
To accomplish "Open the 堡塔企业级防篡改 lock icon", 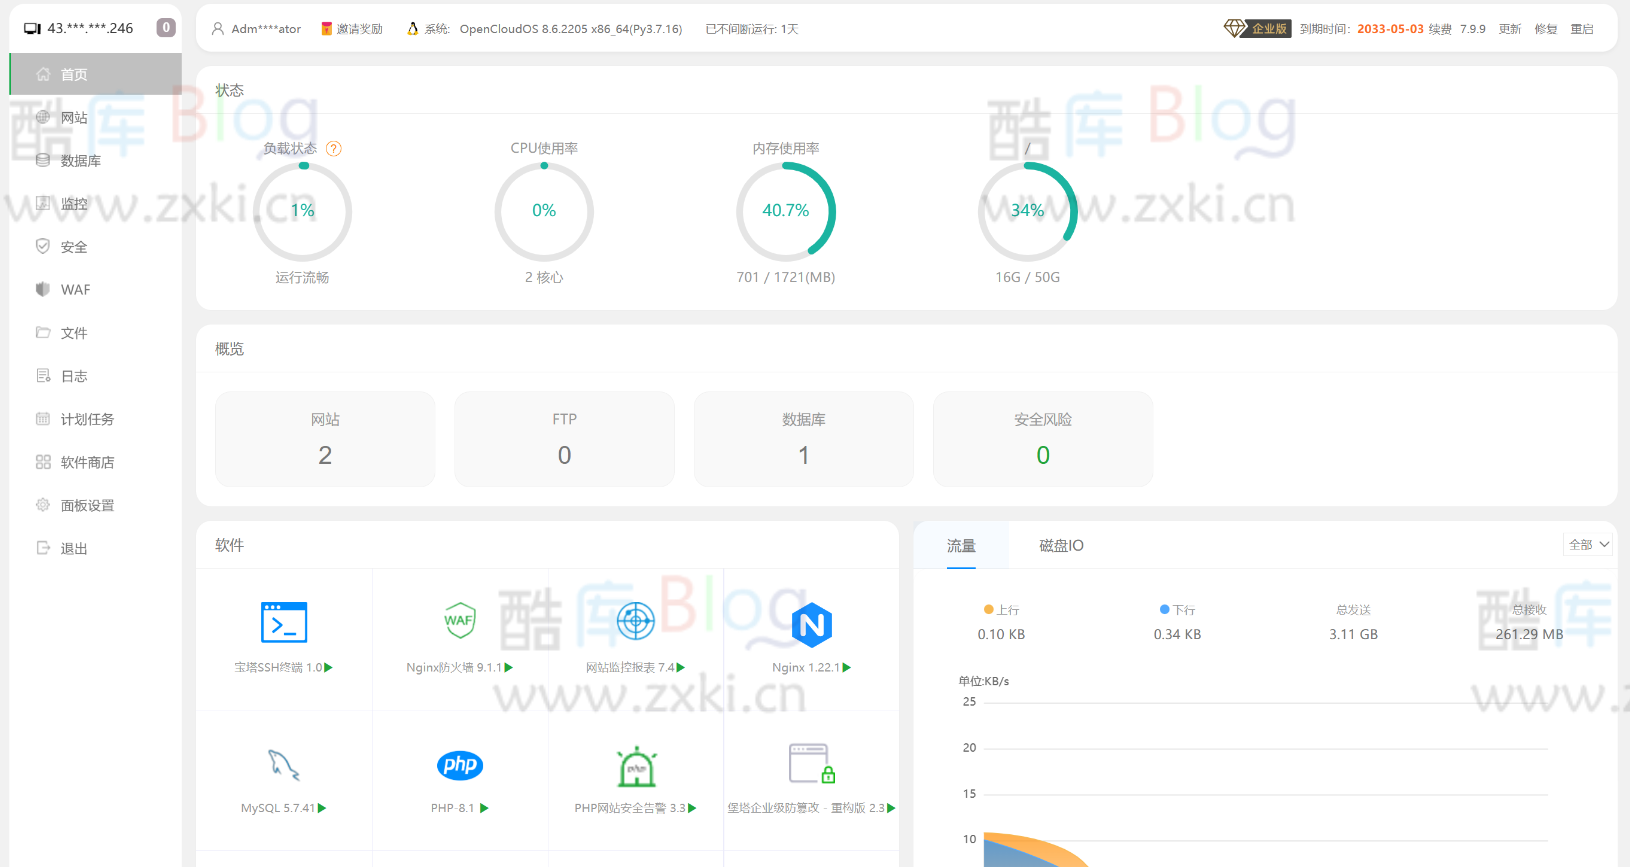I will [x=812, y=764].
